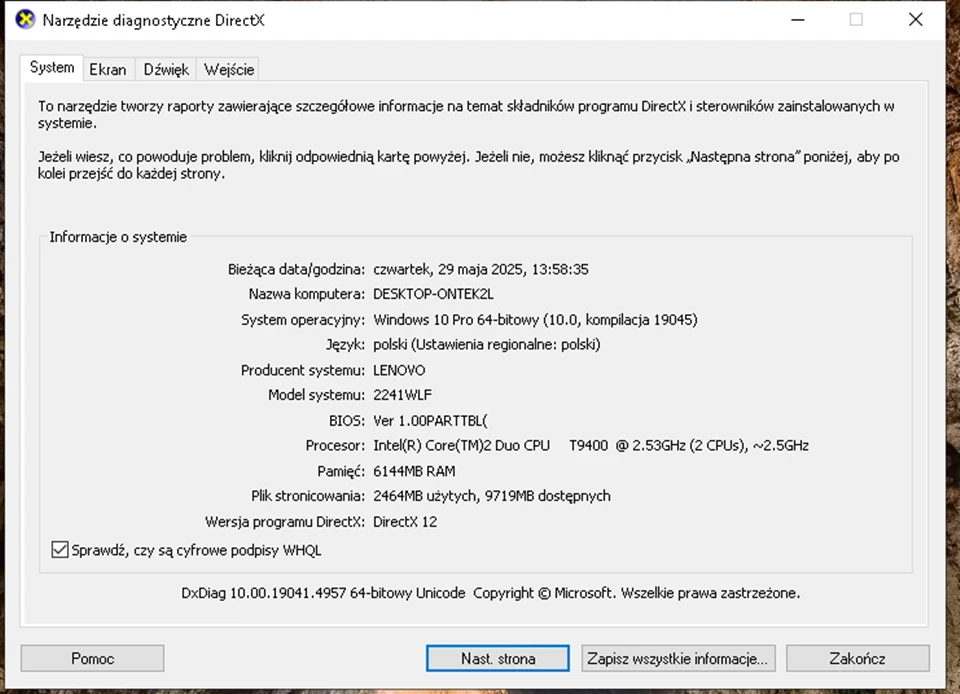Click the Model systemu label

317,395
